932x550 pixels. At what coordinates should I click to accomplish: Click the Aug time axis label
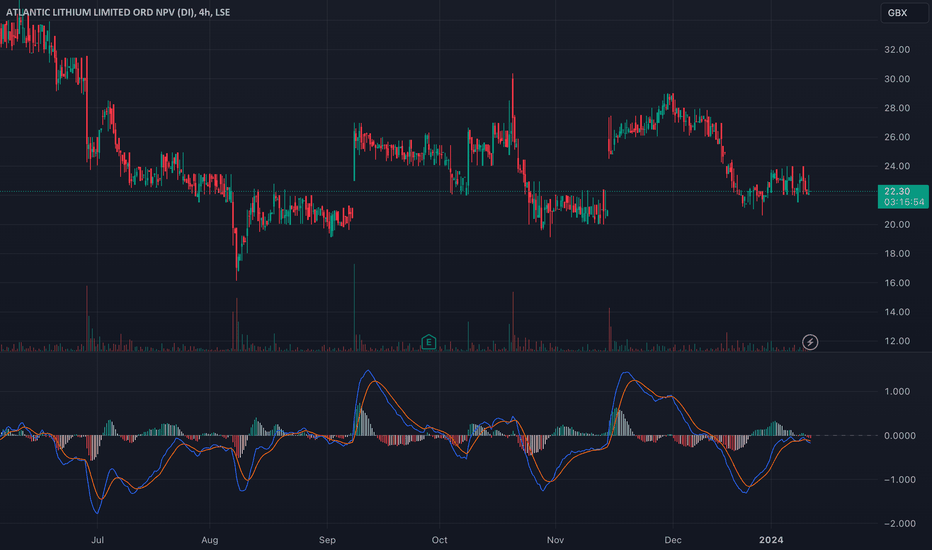point(209,540)
